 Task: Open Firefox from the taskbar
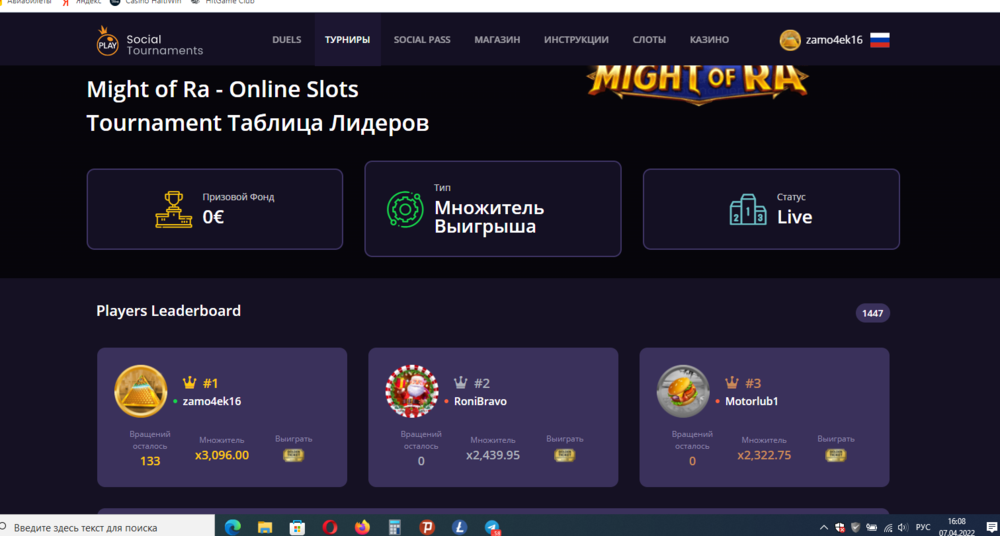pyautogui.click(x=362, y=527)
